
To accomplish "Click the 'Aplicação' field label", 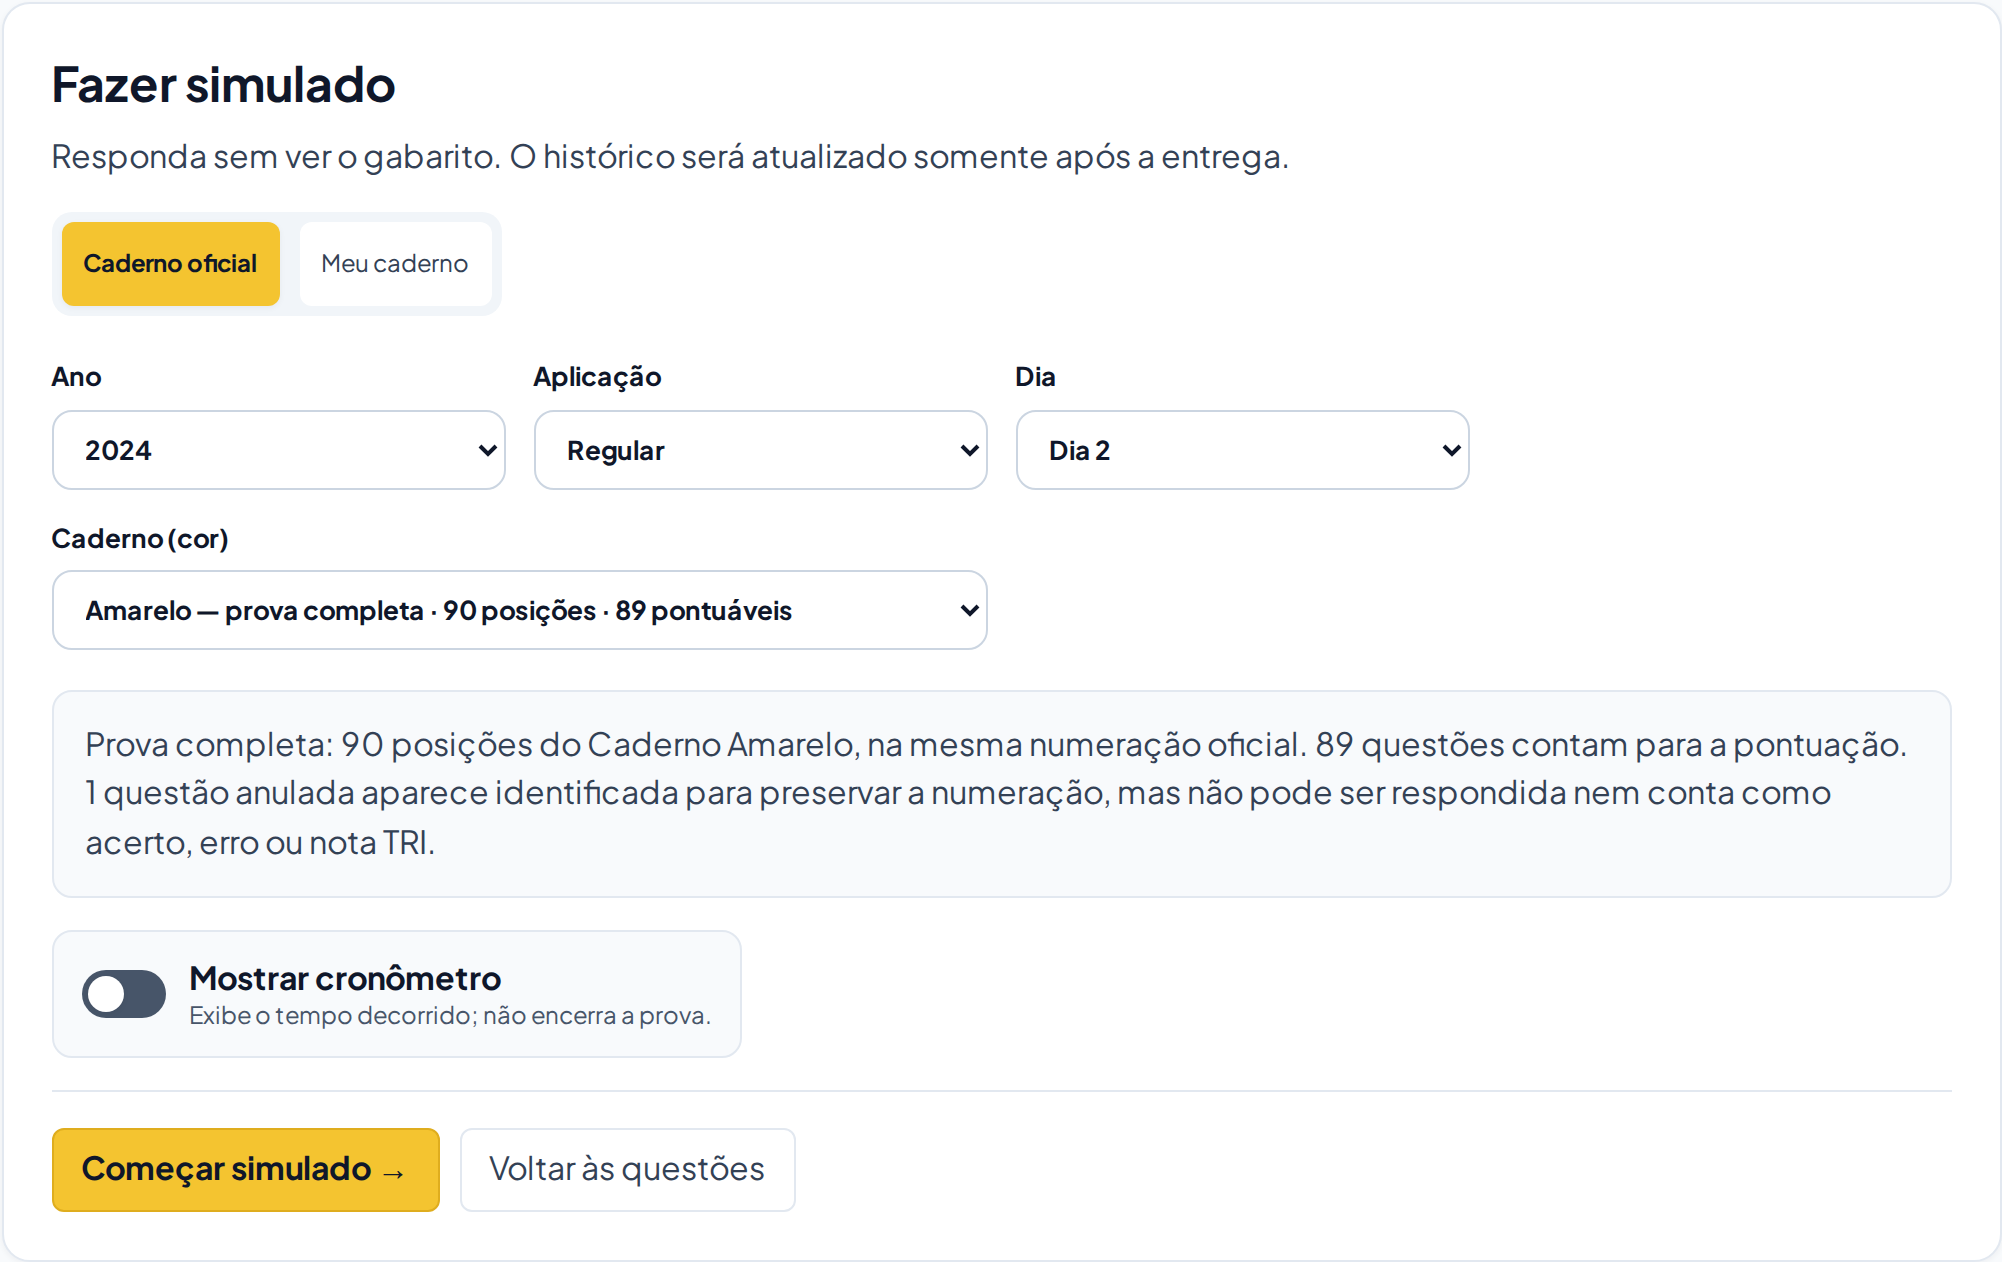I will coord(597,377).
